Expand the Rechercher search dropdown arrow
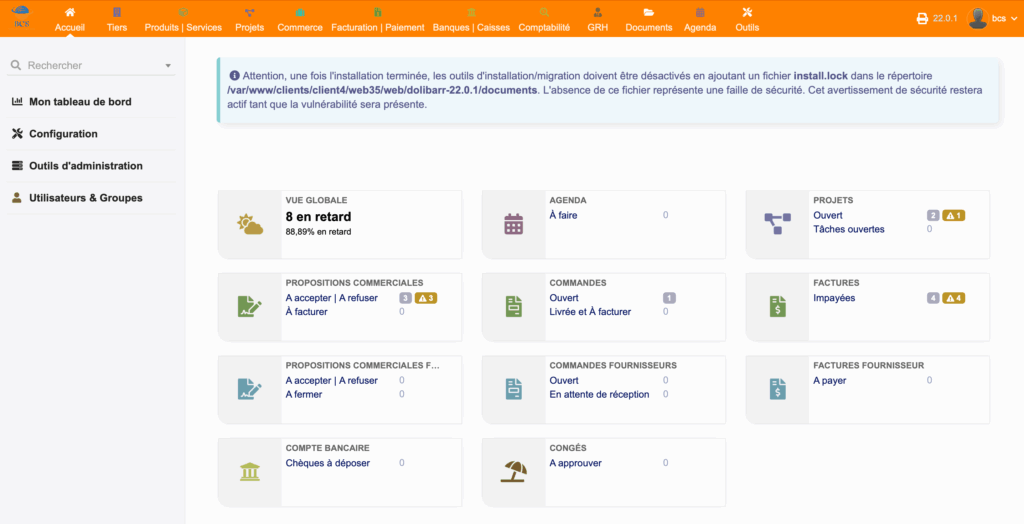 (x=168, y=66)
